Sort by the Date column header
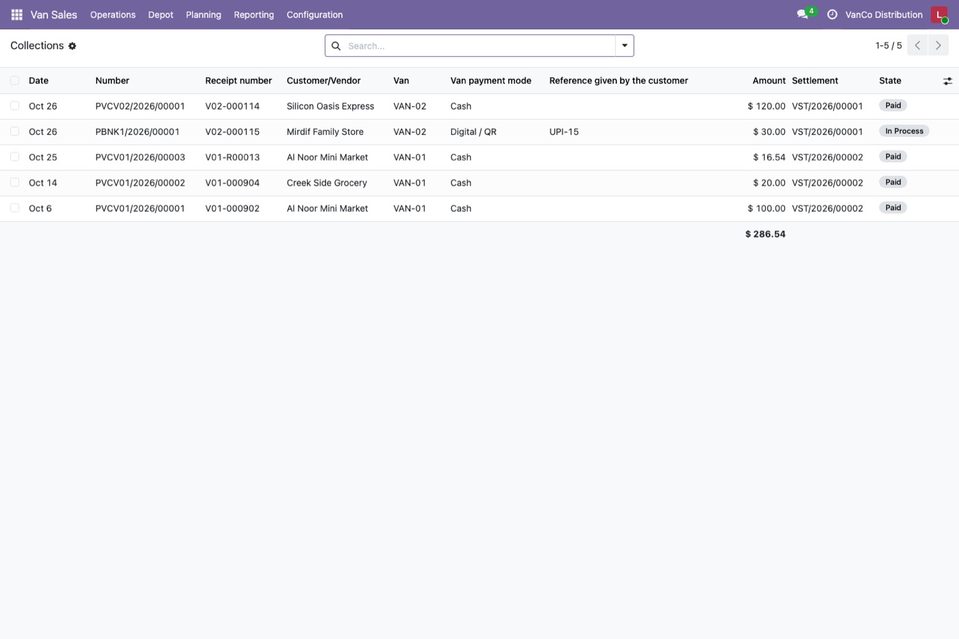The image size is (959, 639). (39, 81)
